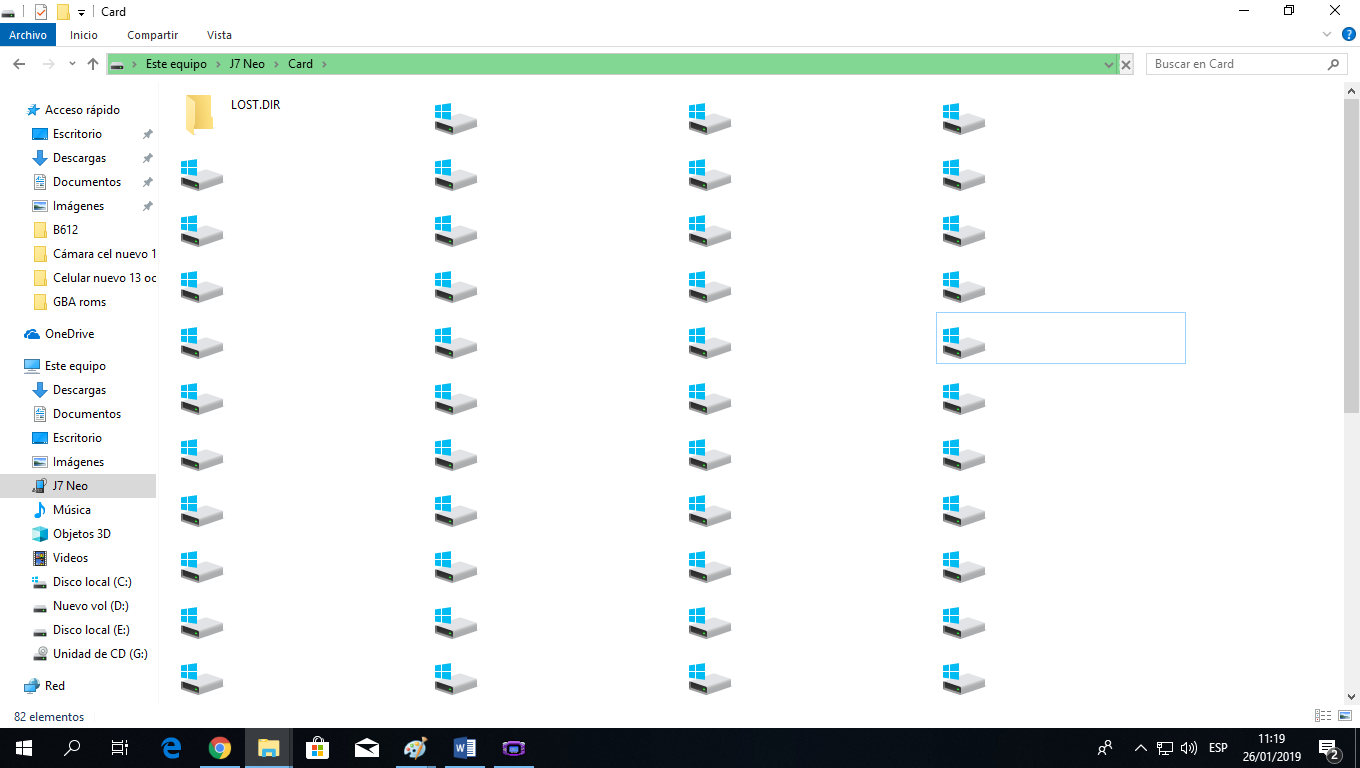Select Red in the navigation pane

[54, 686]
